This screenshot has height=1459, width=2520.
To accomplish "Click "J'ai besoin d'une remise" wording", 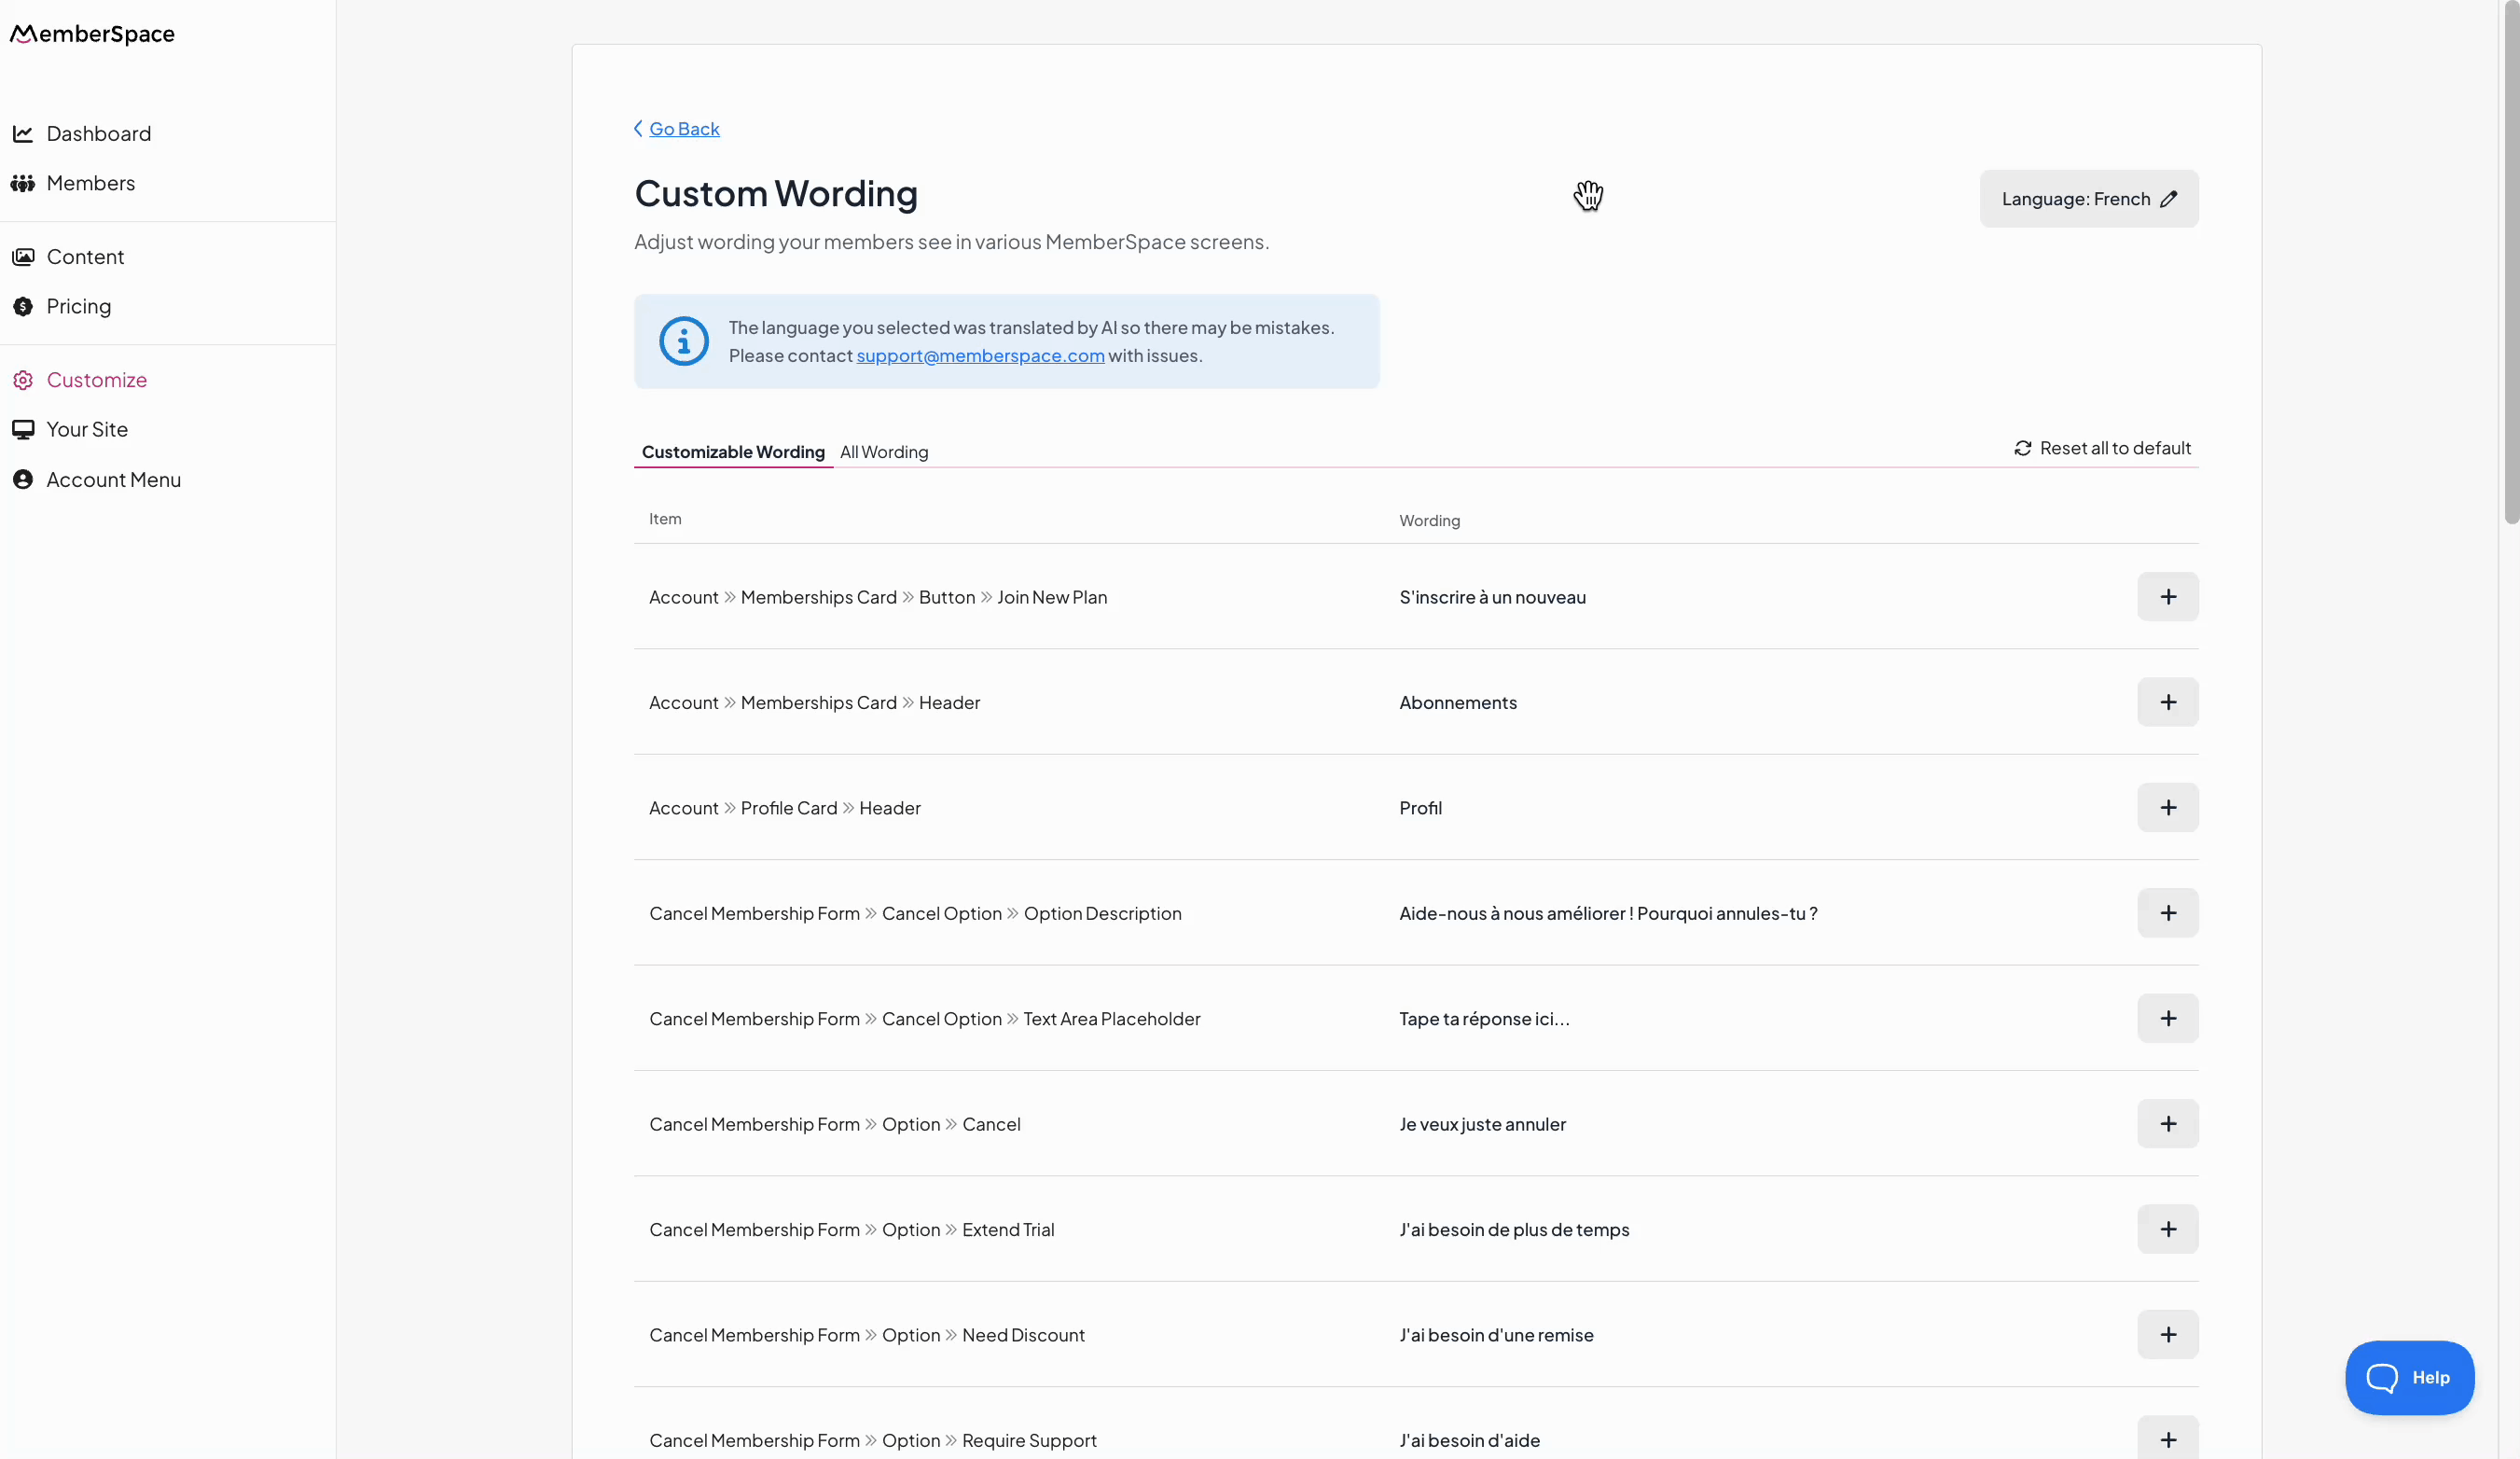I will coord(1496,1334).
